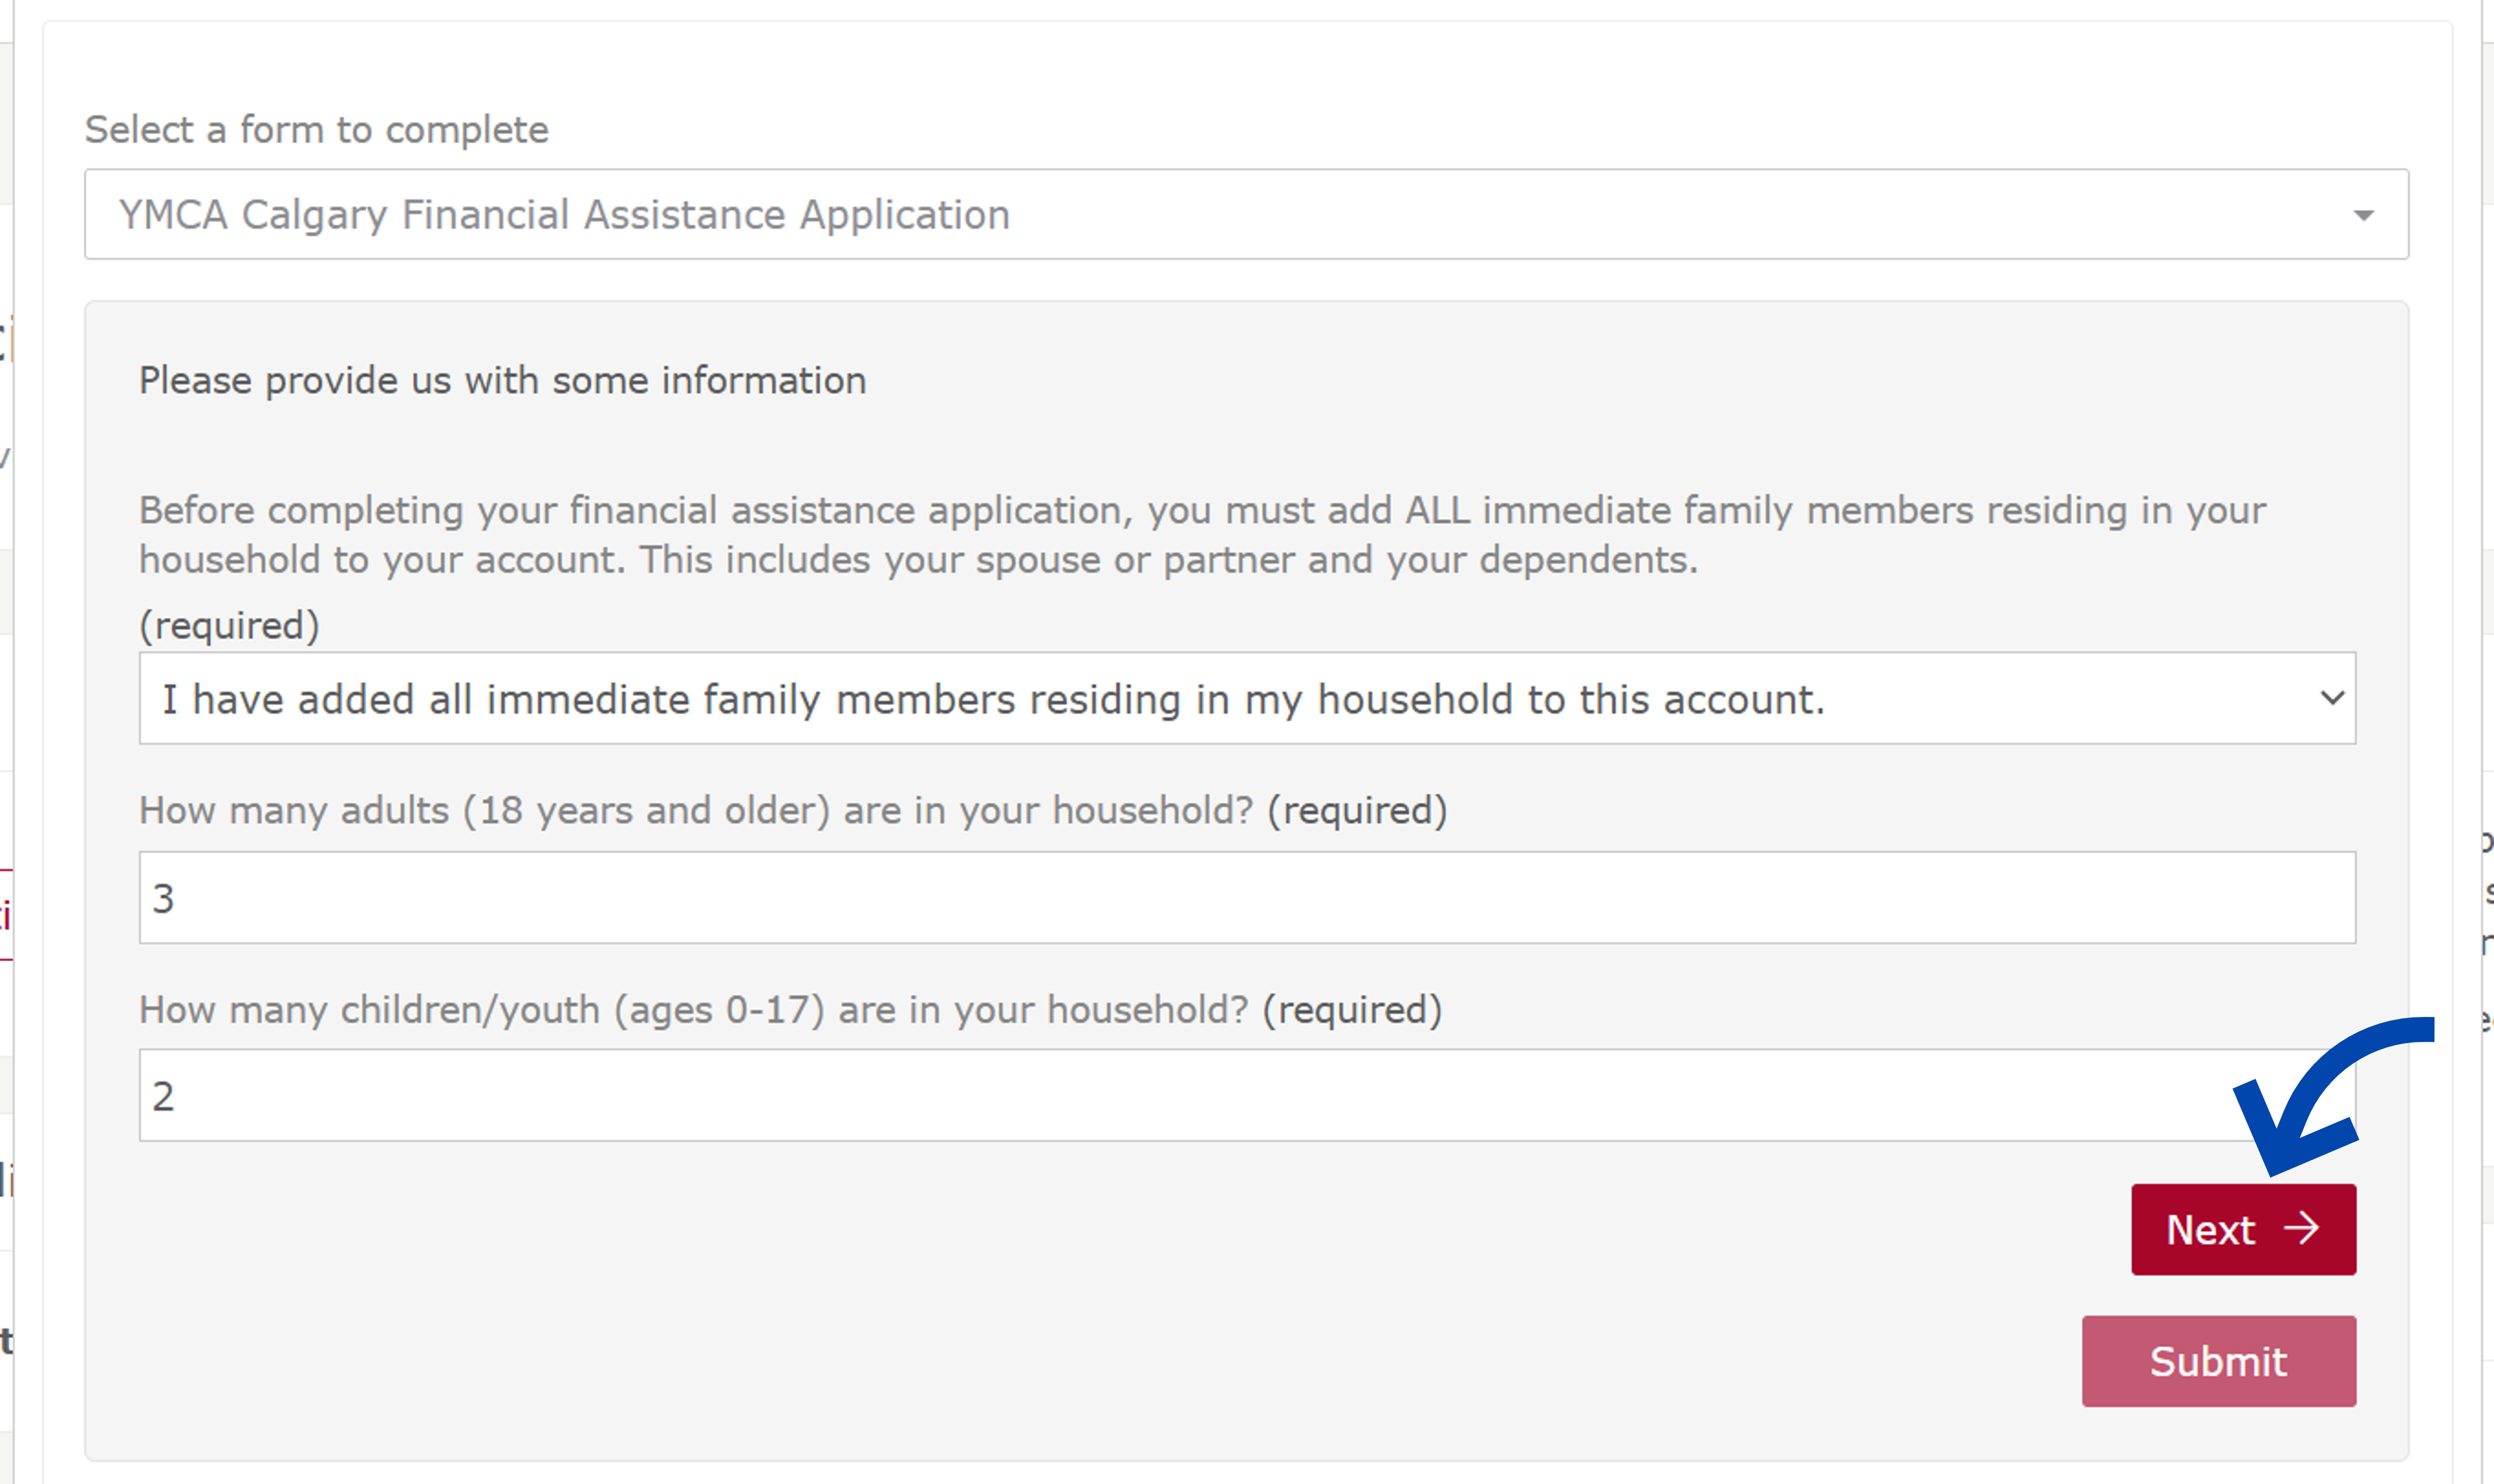The image size is (2494, 1484).
Task: Click the "Please provide us with some information" heading
Action: point(502,381)
